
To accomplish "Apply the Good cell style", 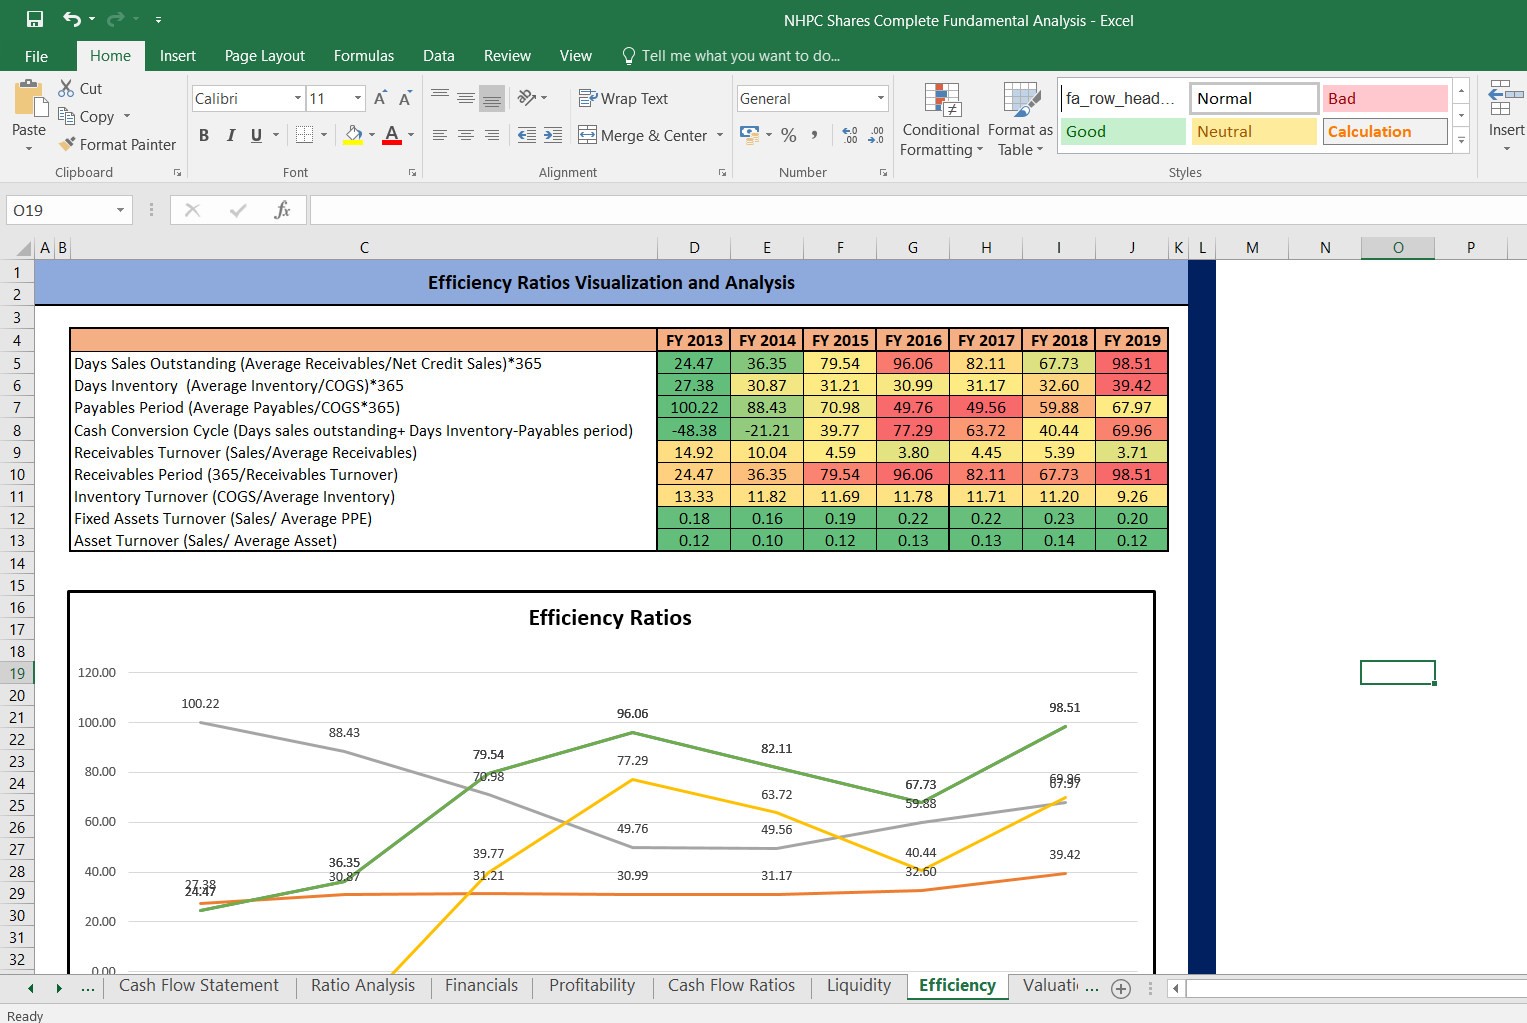I will [1123, 131].
